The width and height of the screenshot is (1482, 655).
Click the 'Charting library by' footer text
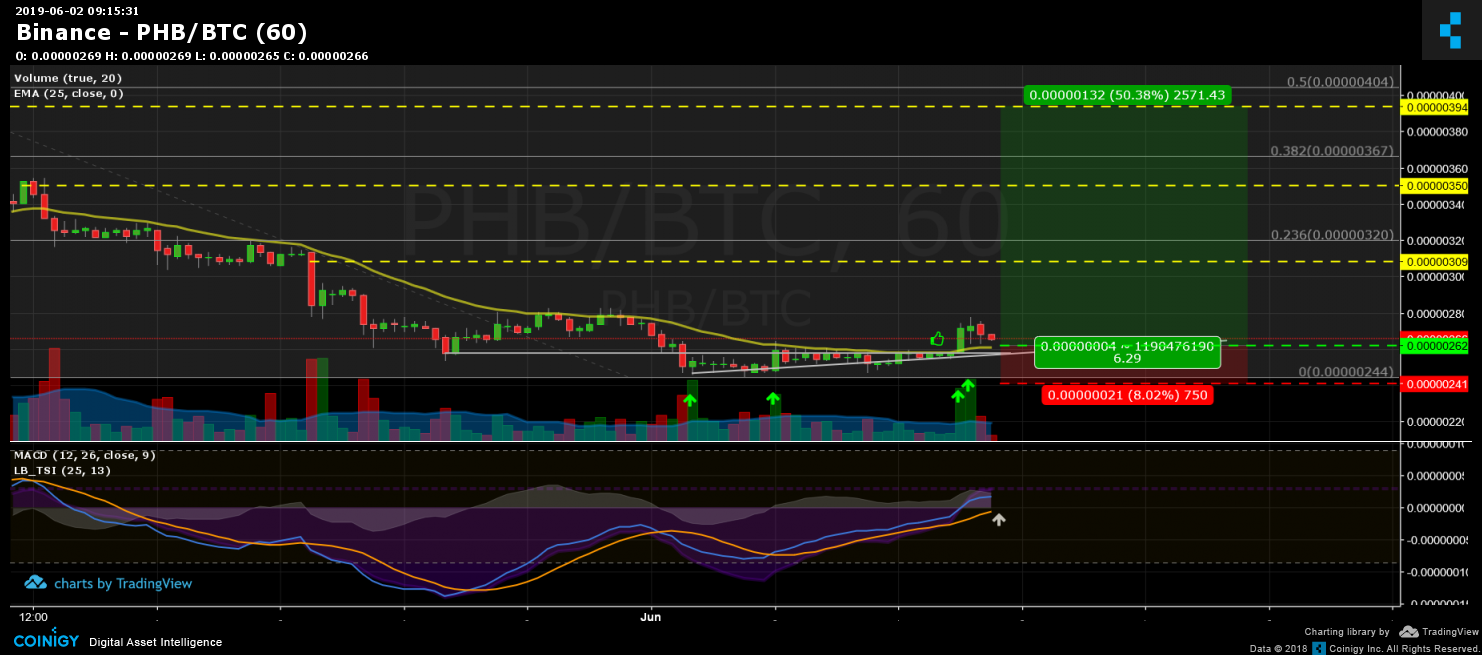(x=1347, y=632)
